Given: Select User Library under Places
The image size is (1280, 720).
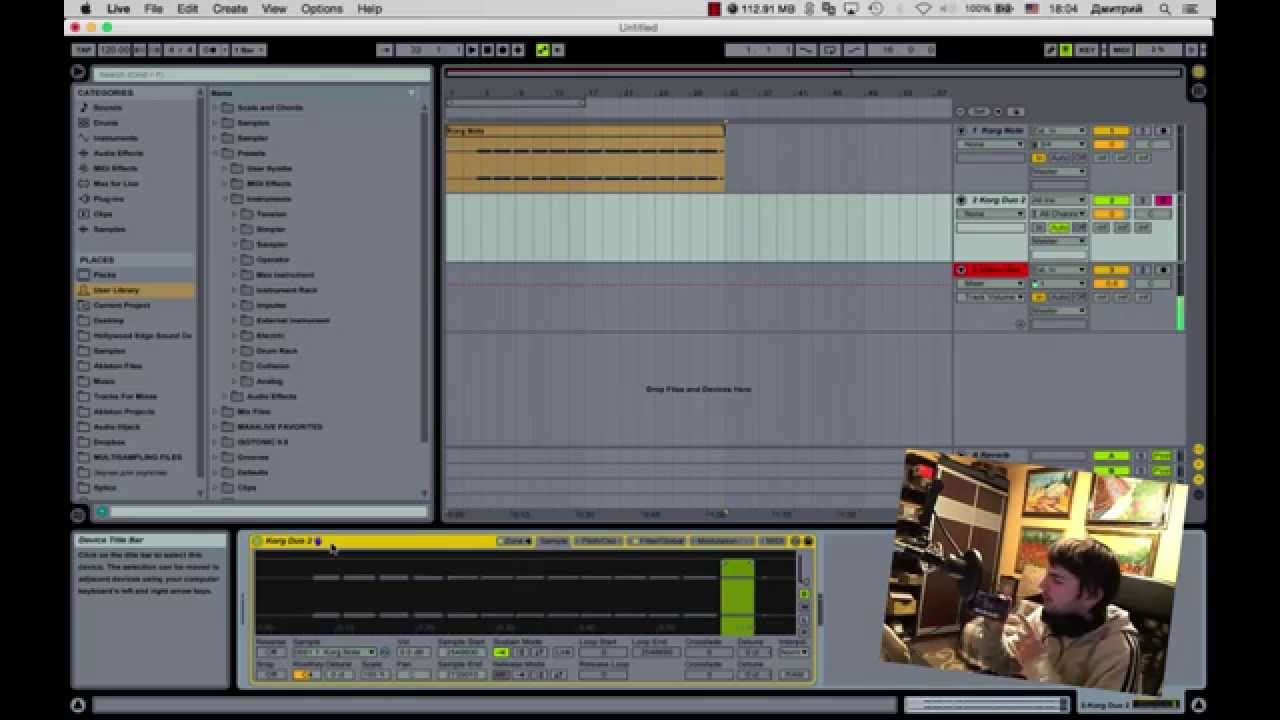Looking at the screenshot, I should (x=116, y=290).
